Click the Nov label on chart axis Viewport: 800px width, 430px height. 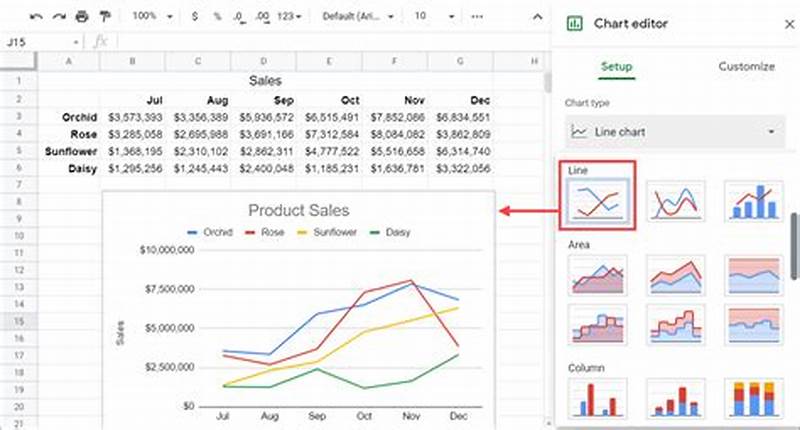click(x=411, y=416)
